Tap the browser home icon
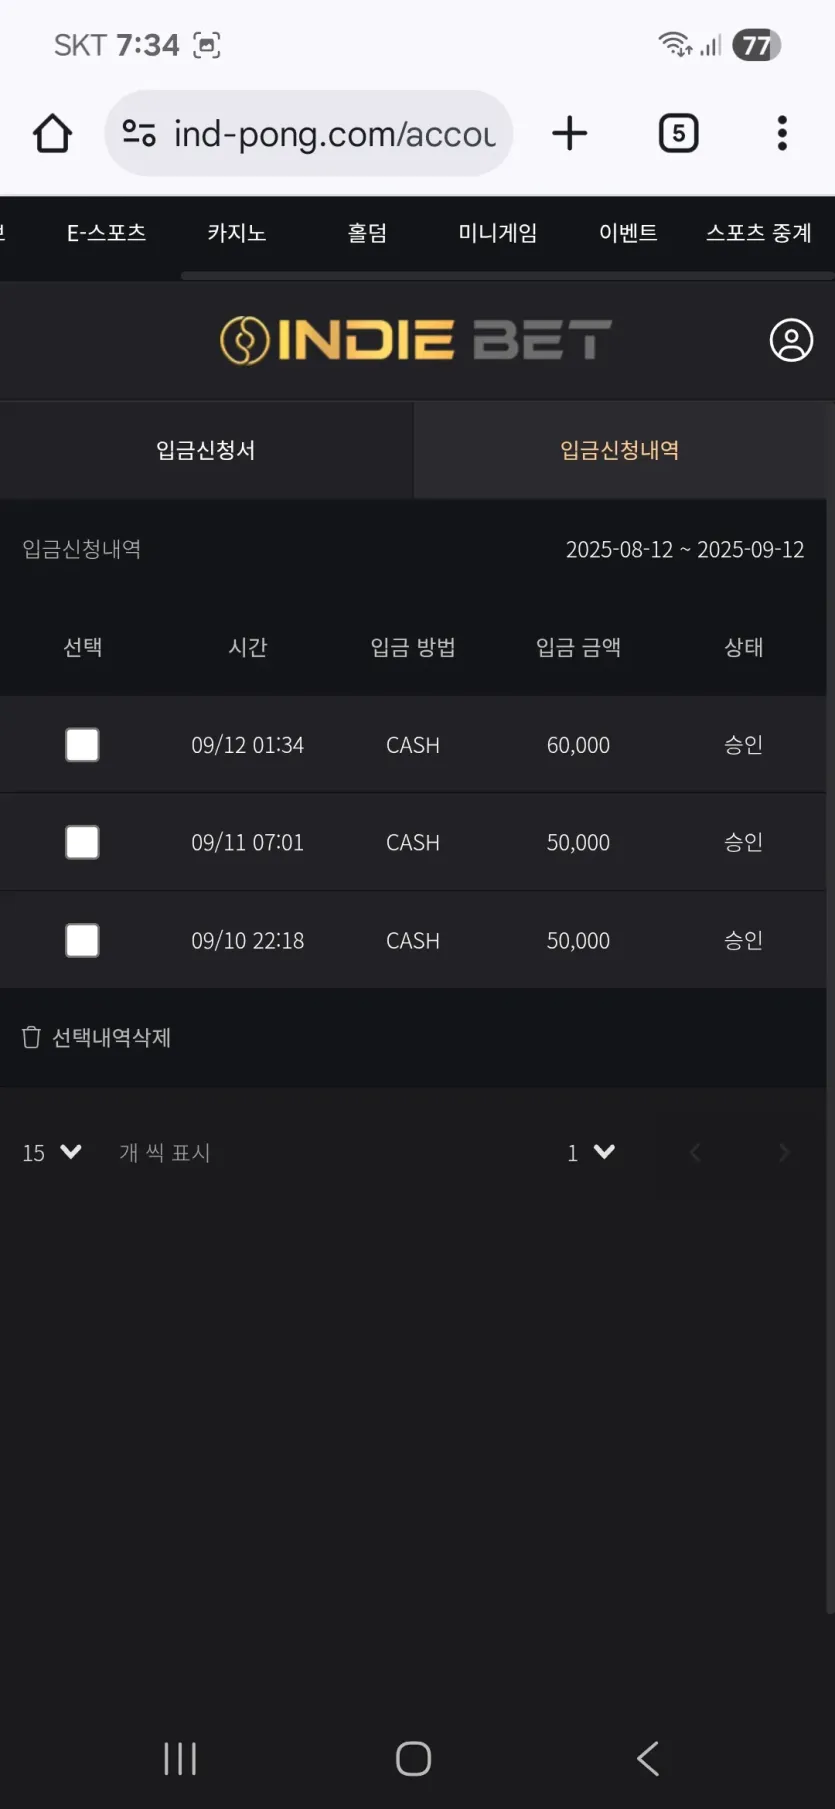835x1809 pixels. pyautogui.click(x=52, y=133)
